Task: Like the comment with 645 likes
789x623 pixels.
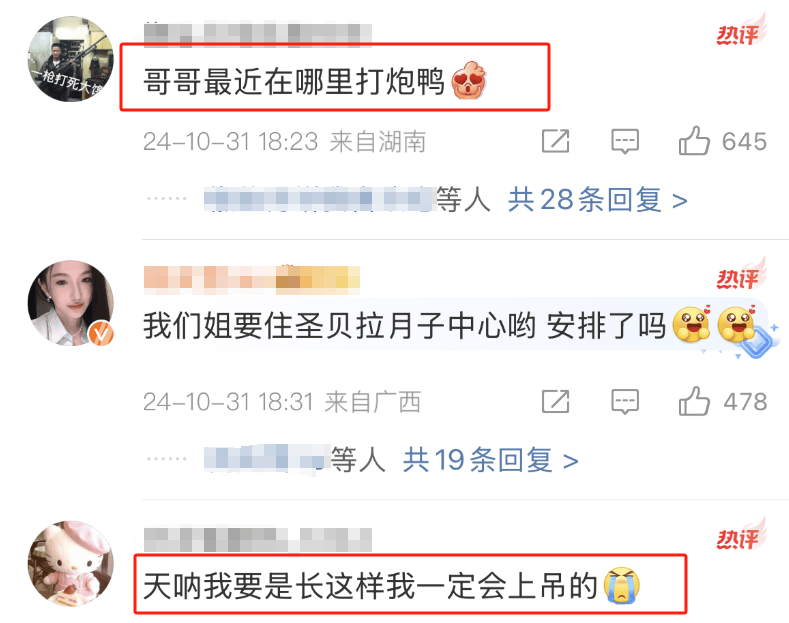Action: pos(694,141)
